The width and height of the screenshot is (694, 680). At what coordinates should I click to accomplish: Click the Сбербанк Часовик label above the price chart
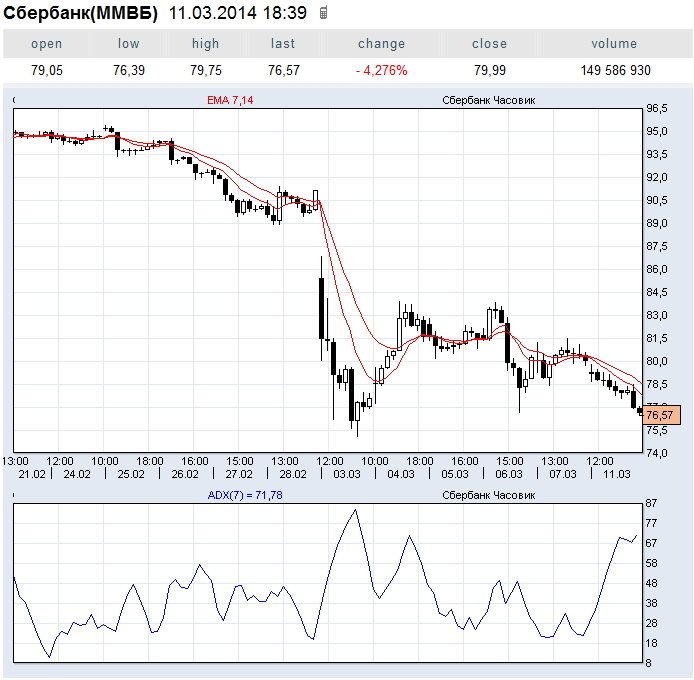(x=489, y=100)
